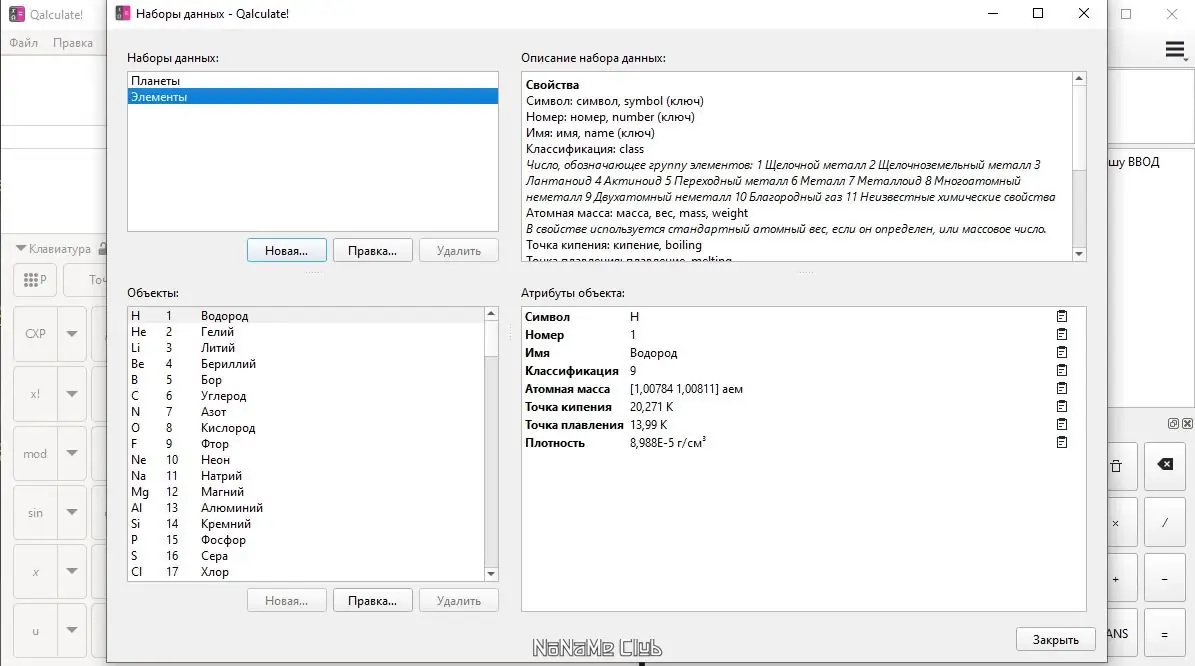
Task: Select the Литий object row
Action: click(306, 347)
